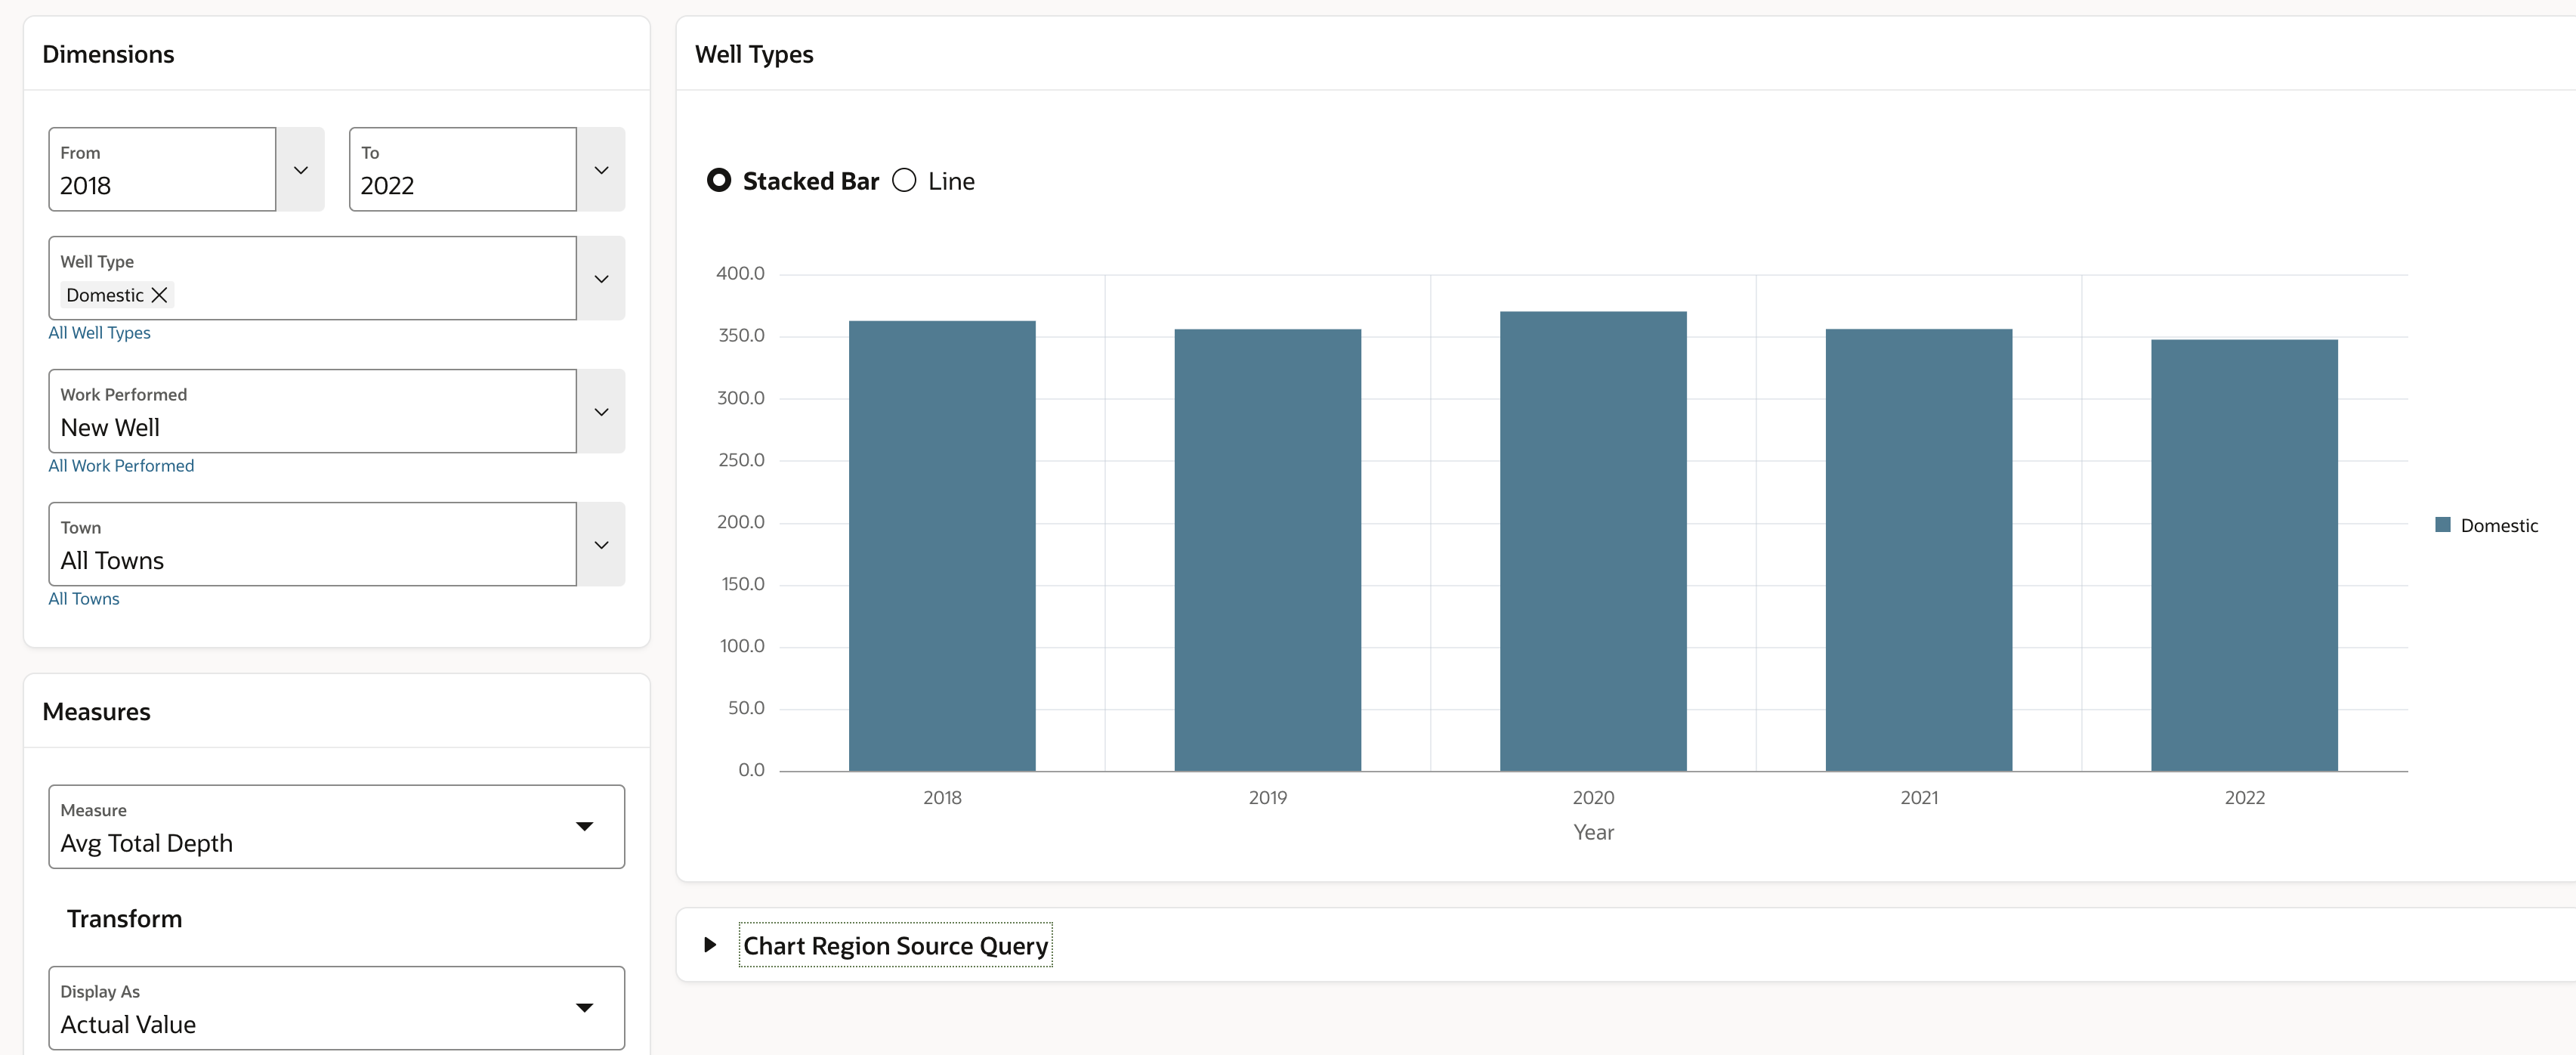Remove the Domestic filter chip

click(x=159, y=295)
